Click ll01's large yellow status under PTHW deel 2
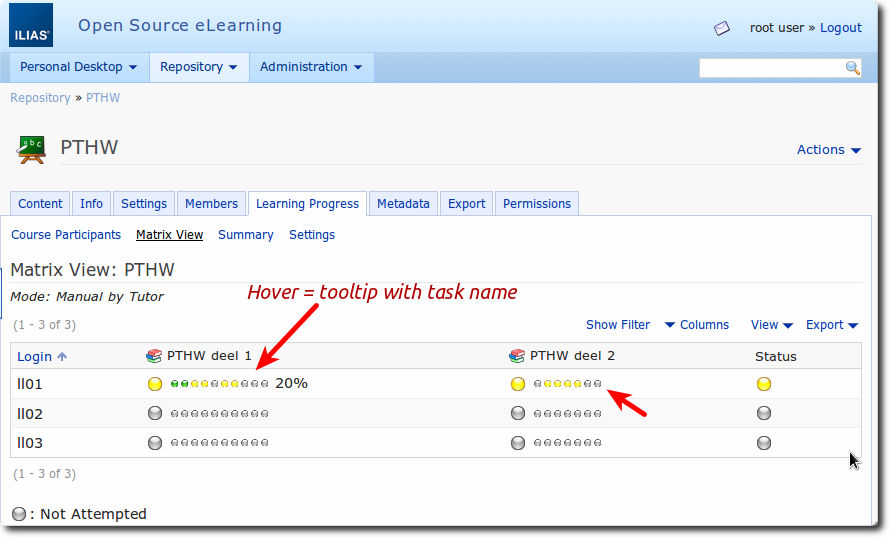This screenshot has height=537, width=889. coord(518,384)
